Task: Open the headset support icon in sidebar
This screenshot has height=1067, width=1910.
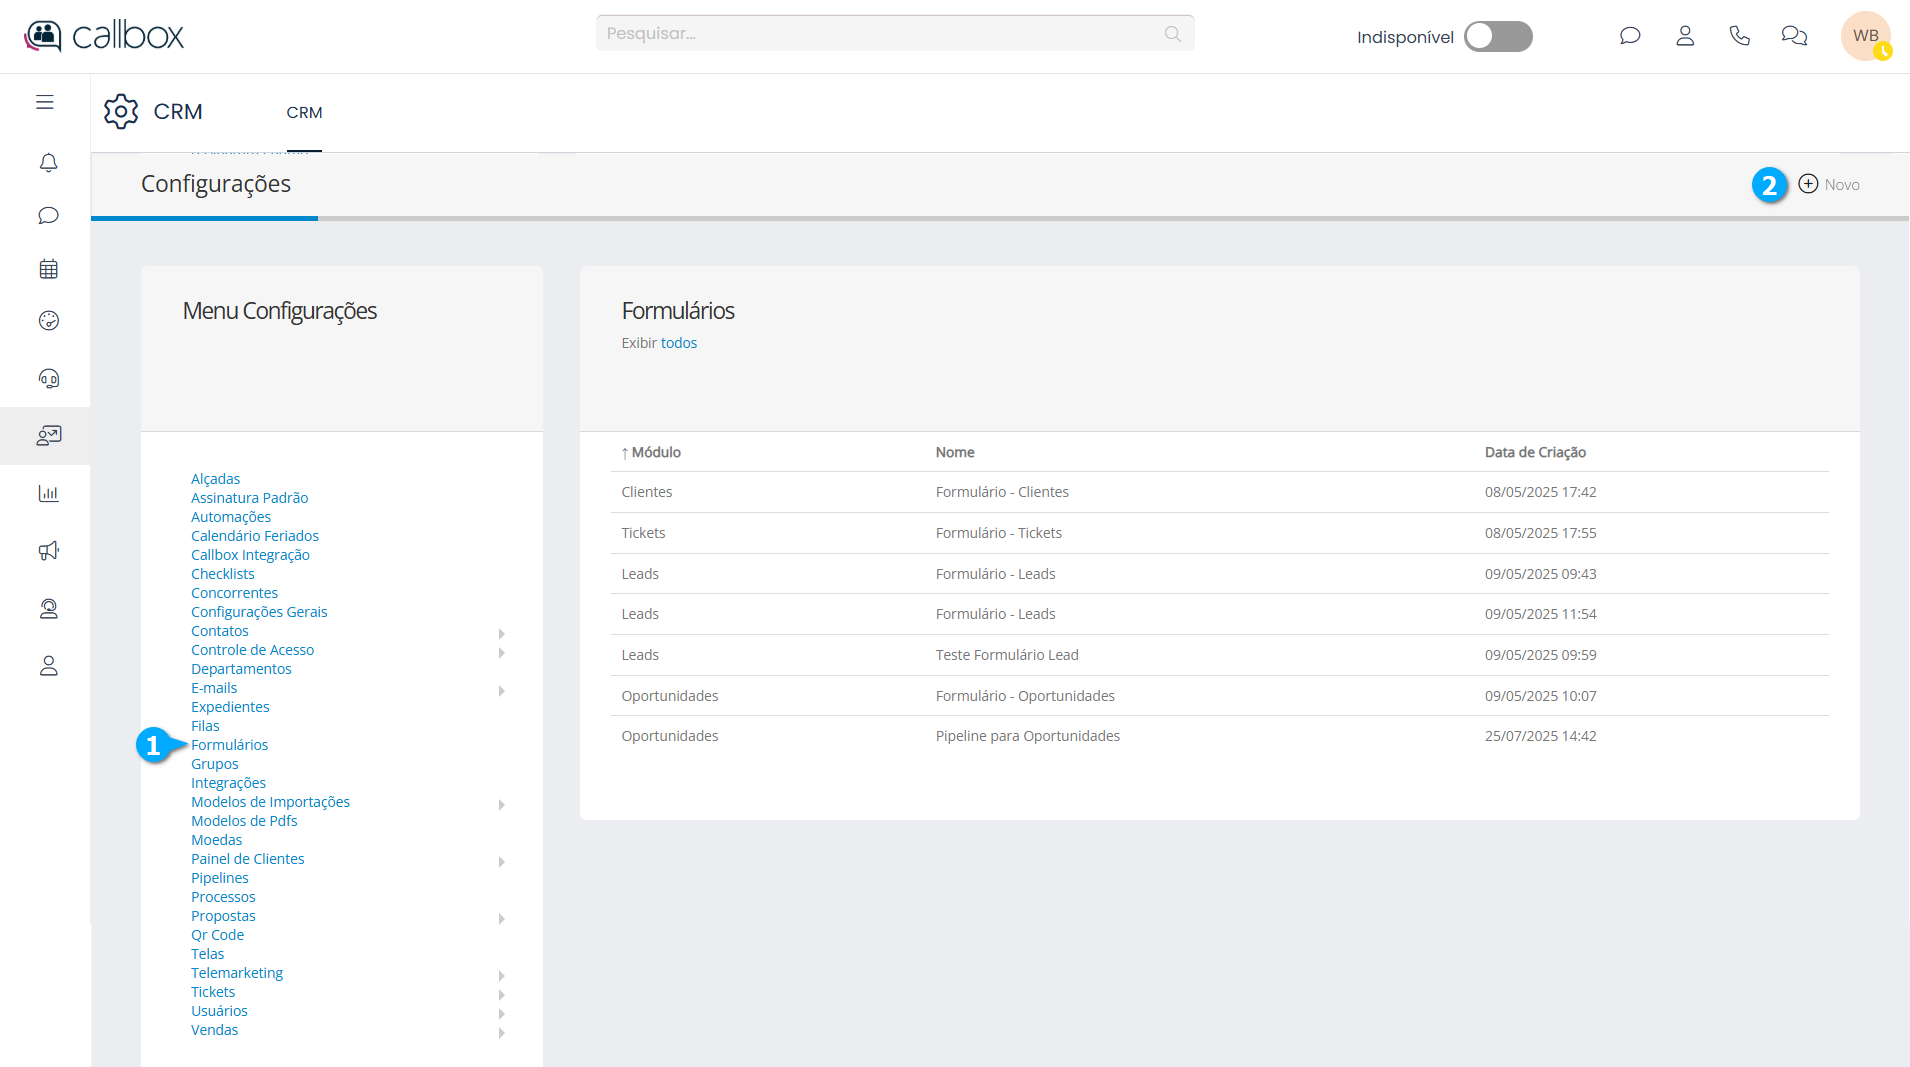Action: 48,378
